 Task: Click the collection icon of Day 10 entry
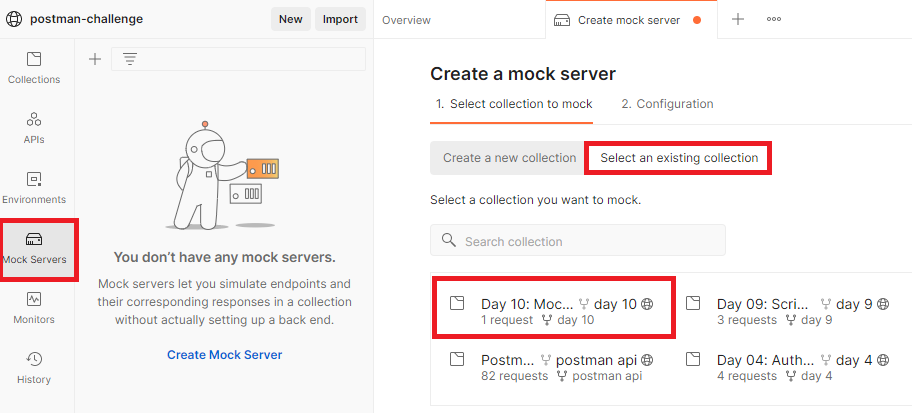[x=457, y=303]
